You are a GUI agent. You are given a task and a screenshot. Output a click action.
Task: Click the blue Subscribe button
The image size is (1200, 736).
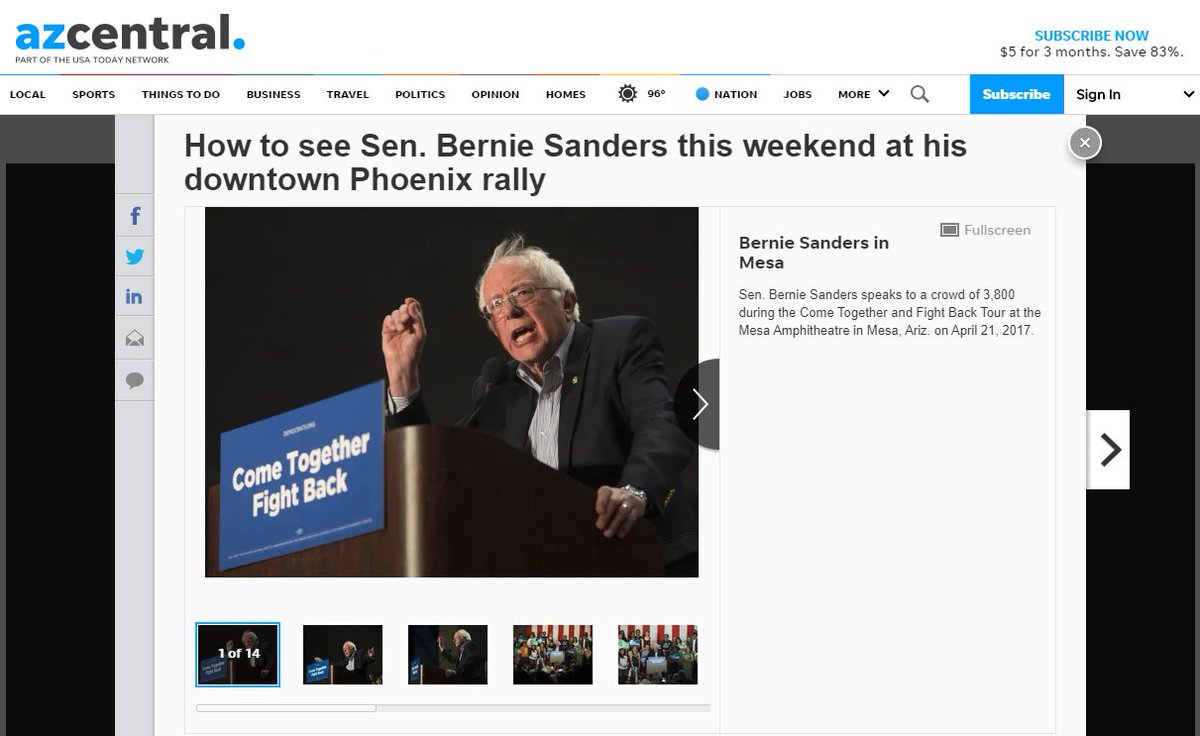pos(1016,94)
